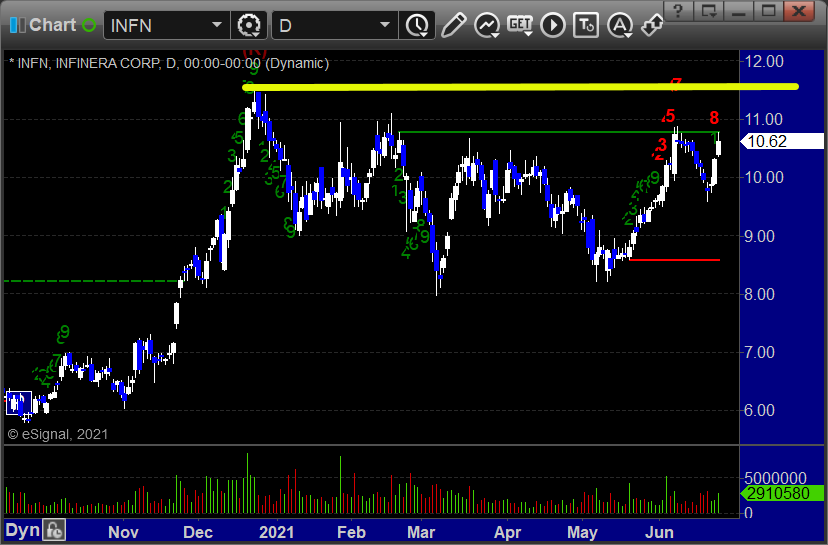The image size is (828, 545).
Task: Select the thick yellow resistance line
Action: coord(520,87)
